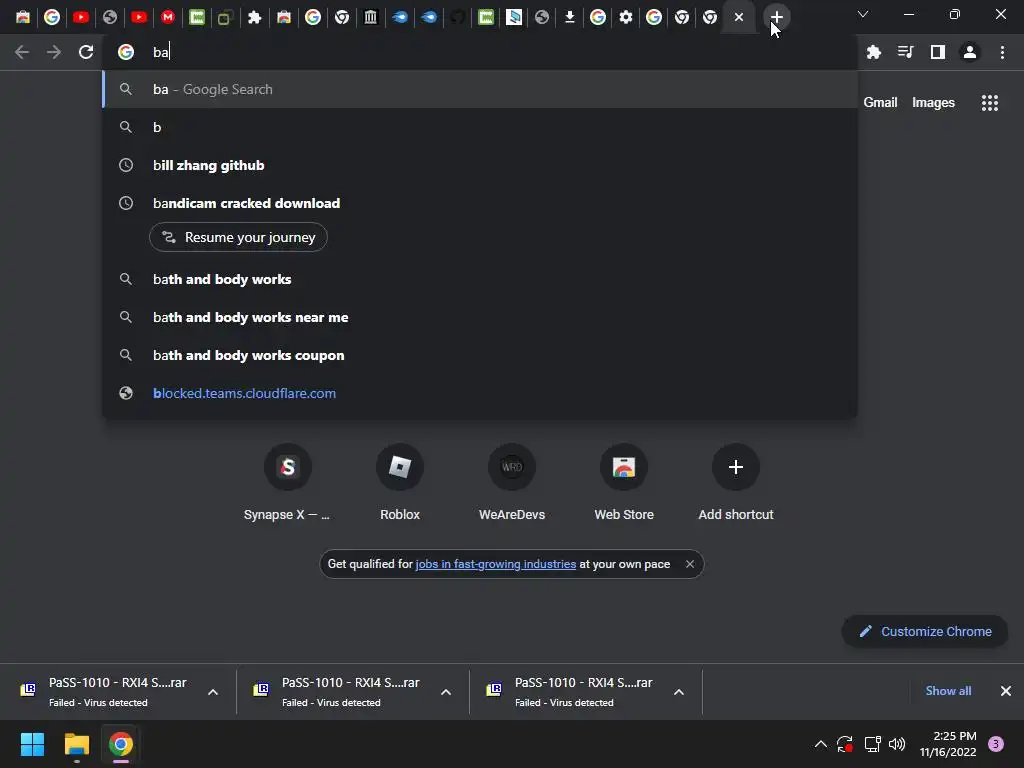The height and width of the screenshot is (768, 1024).
Task: Dismiss the Get qualified promo
Action: coord(690,564)
